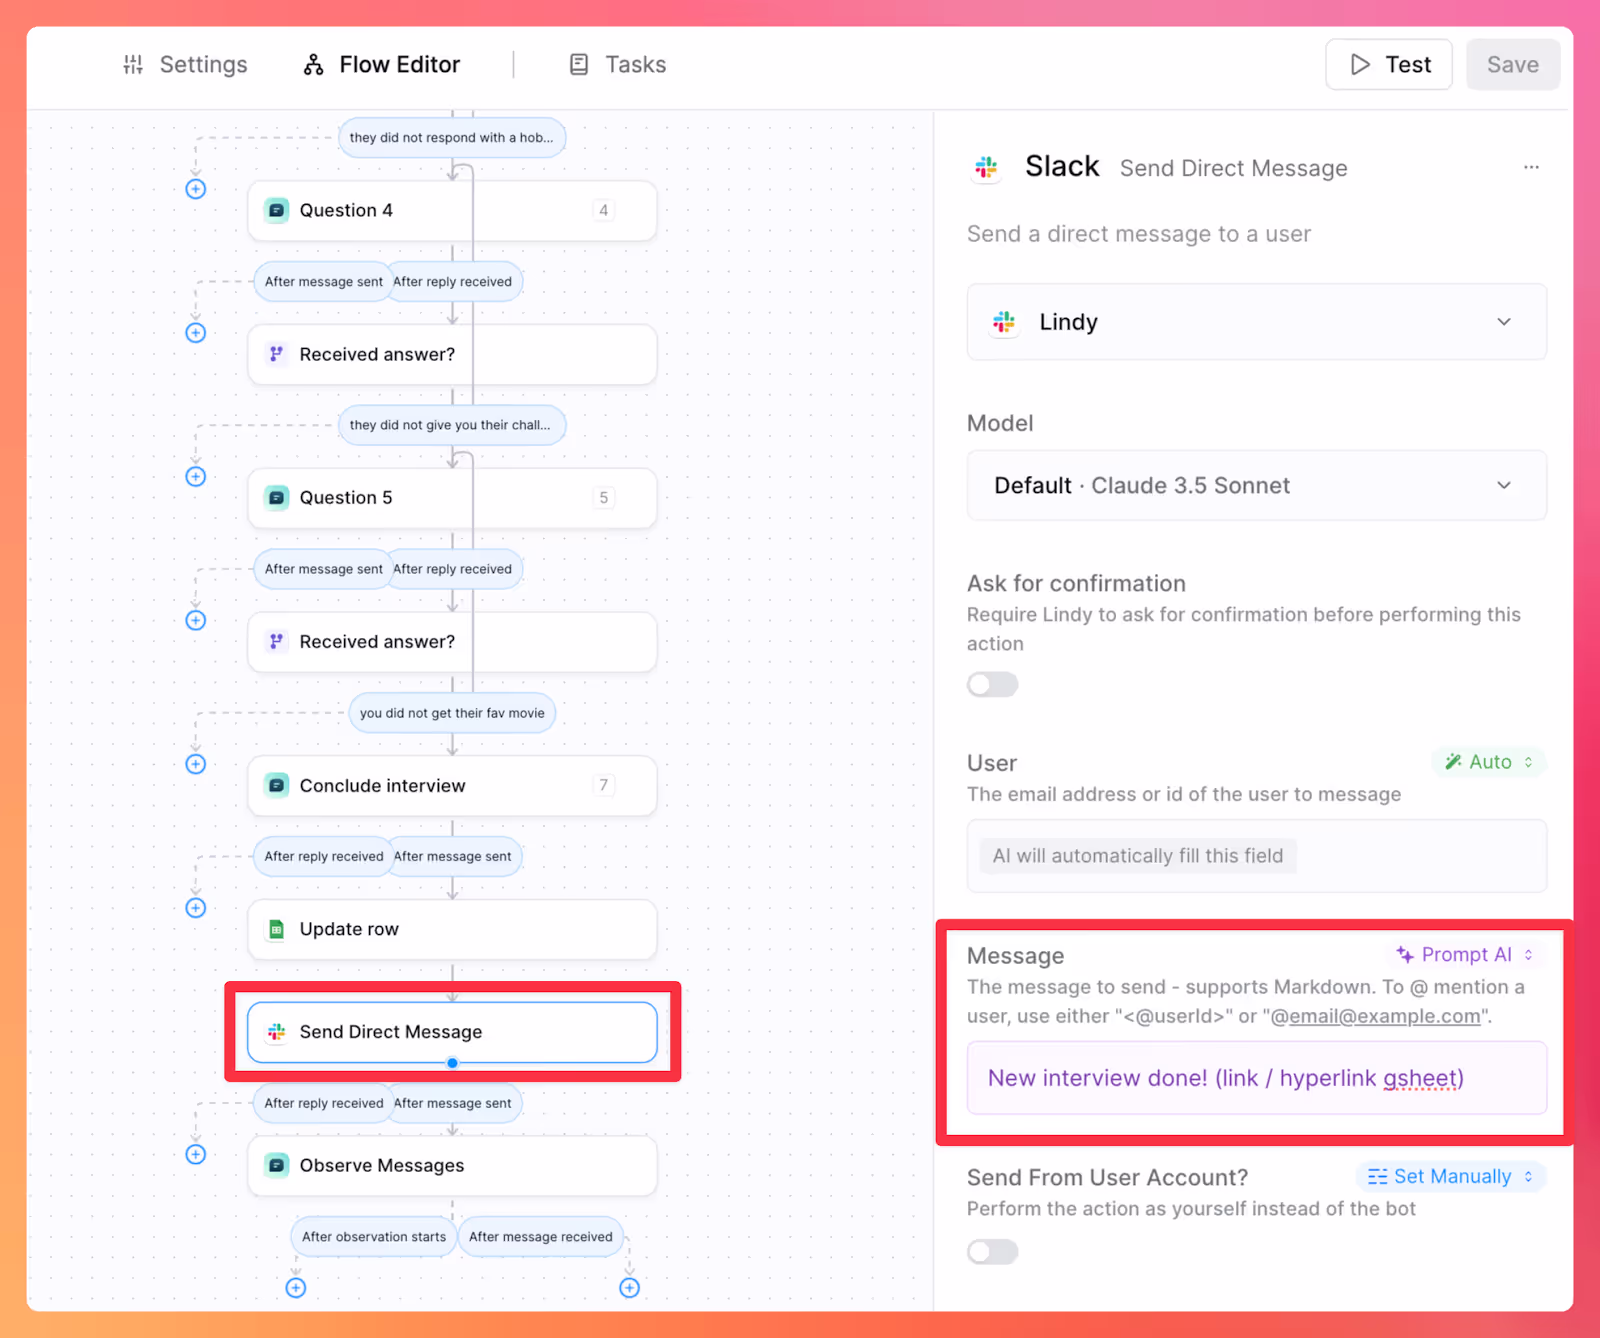
Task: Click the Observe Messages chat icon
Action: (277, 1166)
